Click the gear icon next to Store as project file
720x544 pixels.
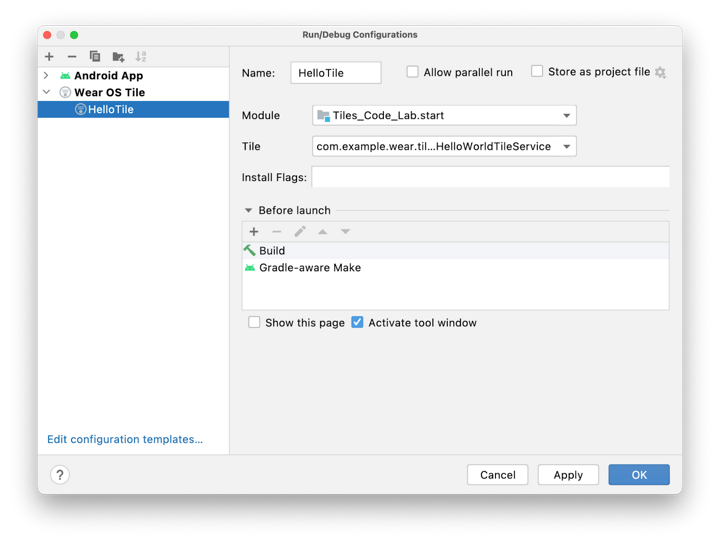[660, 73]
